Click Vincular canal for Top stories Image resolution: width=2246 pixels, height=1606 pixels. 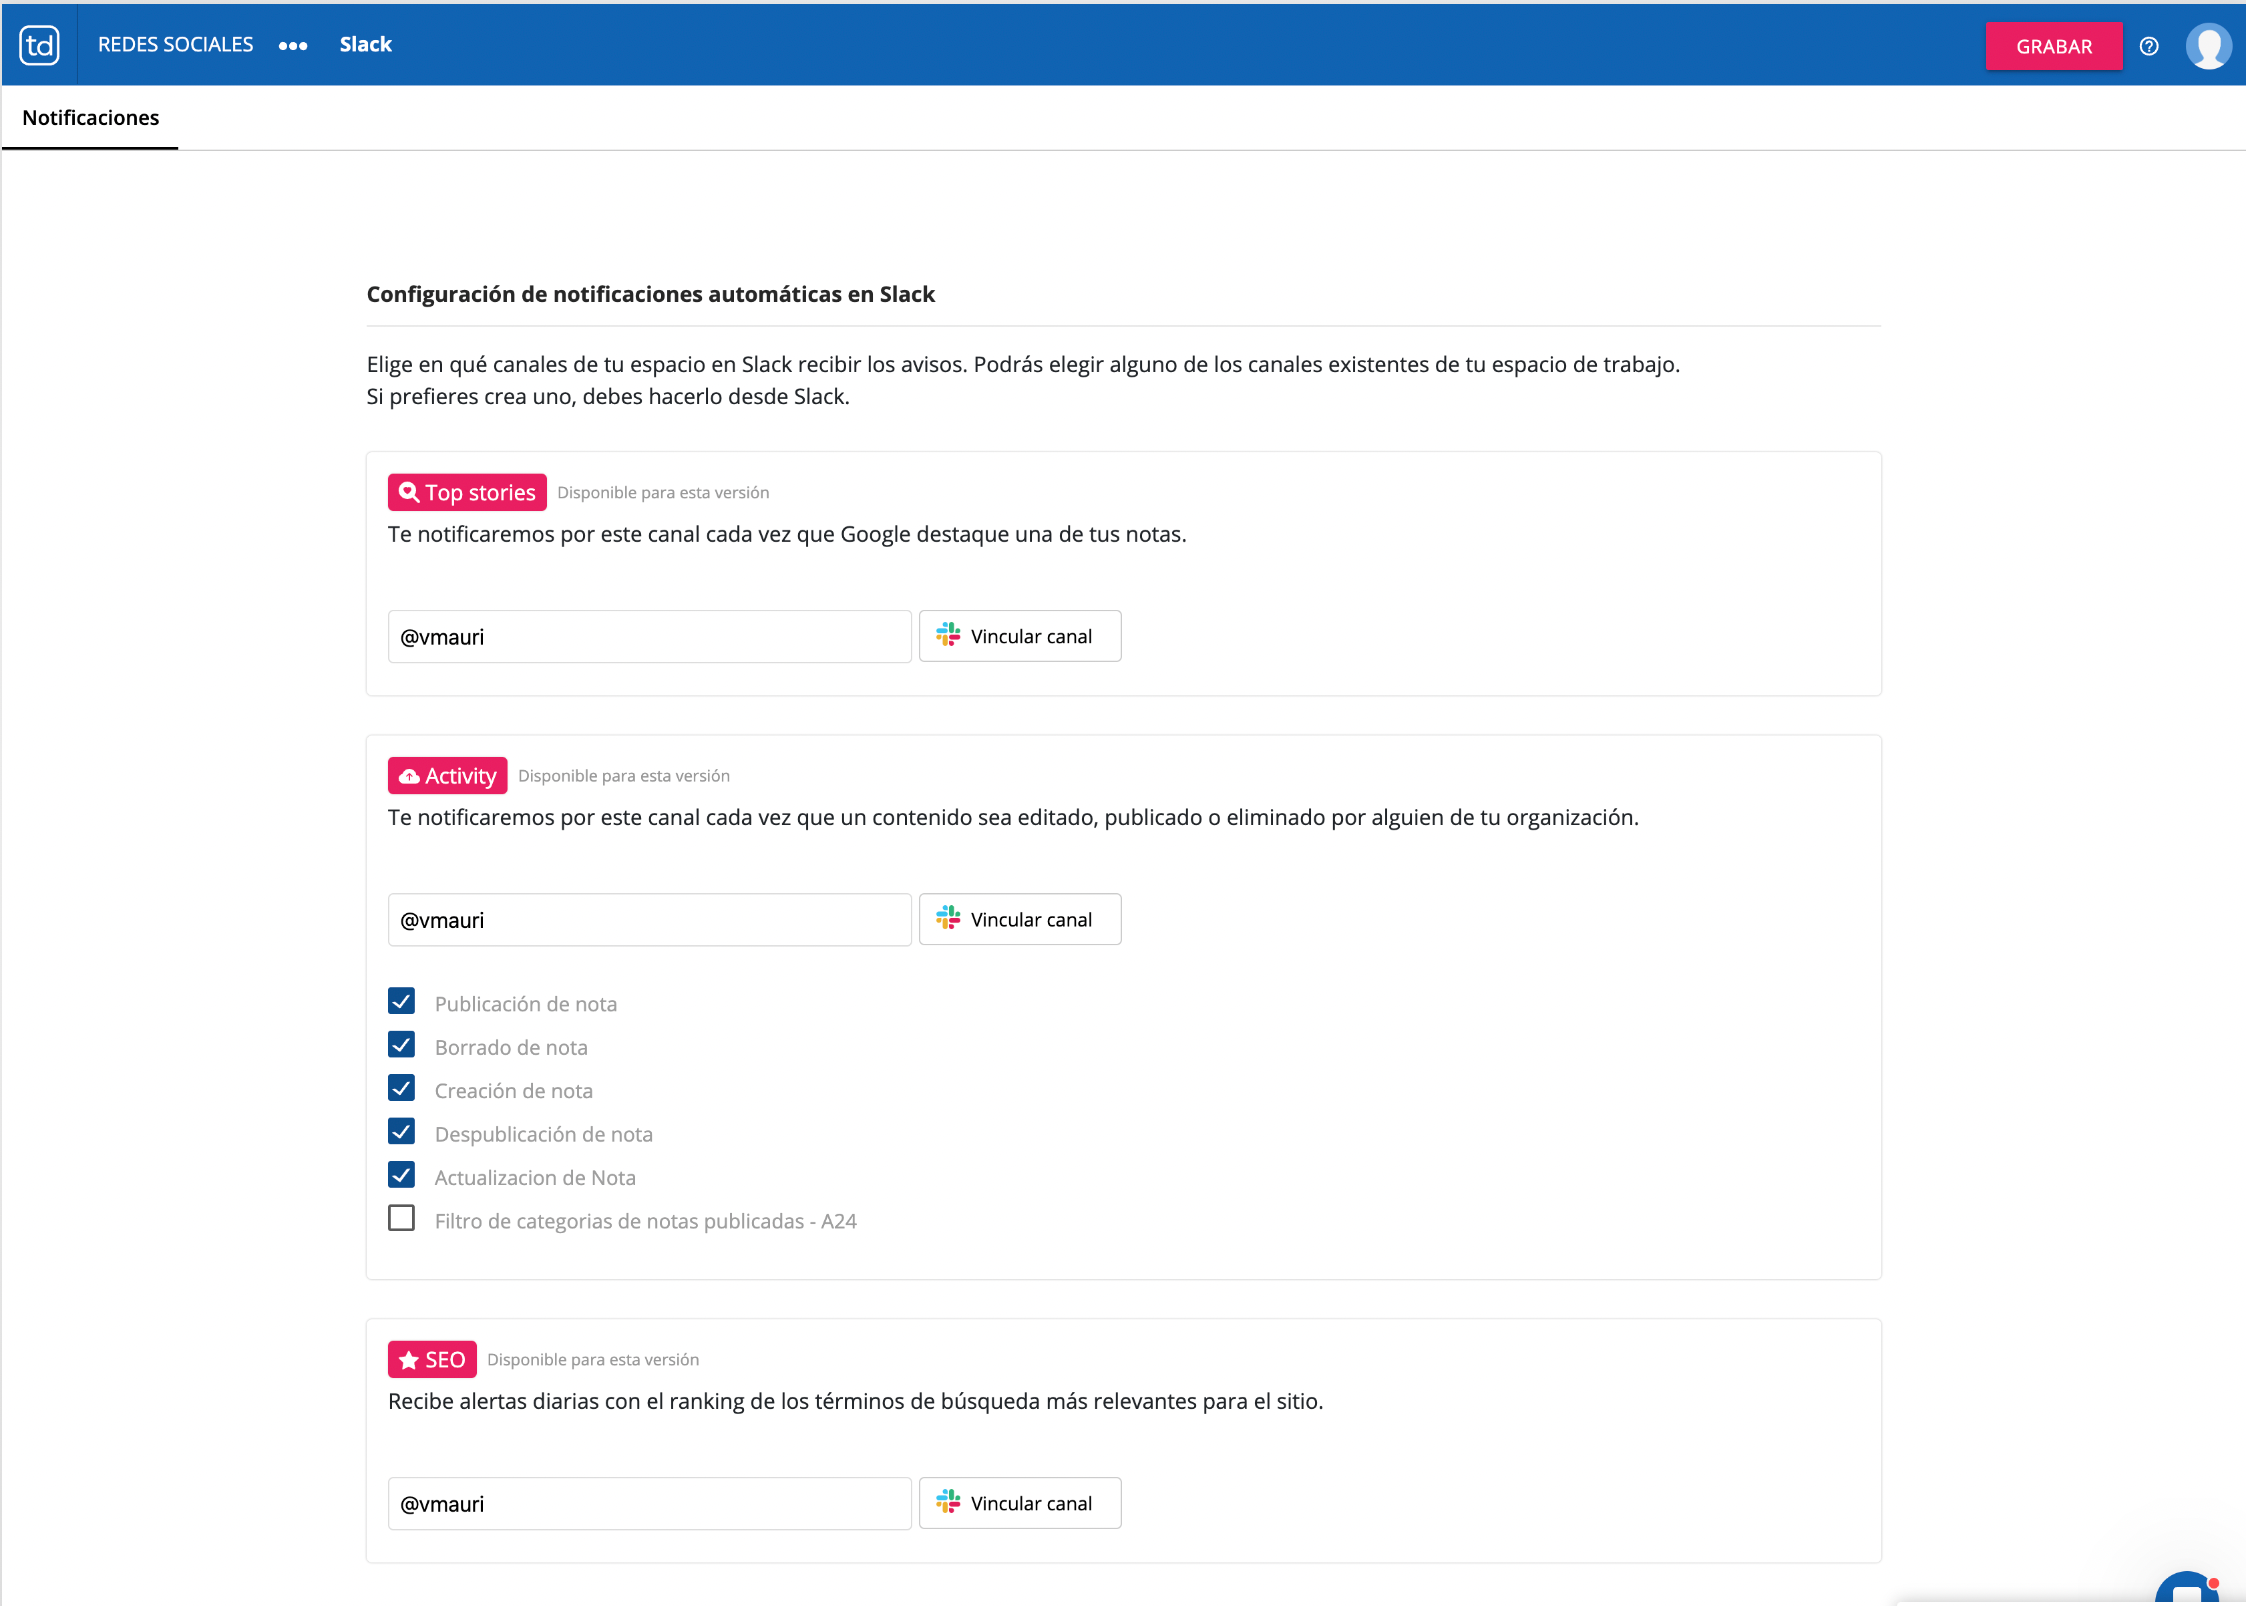(1020, 636)
